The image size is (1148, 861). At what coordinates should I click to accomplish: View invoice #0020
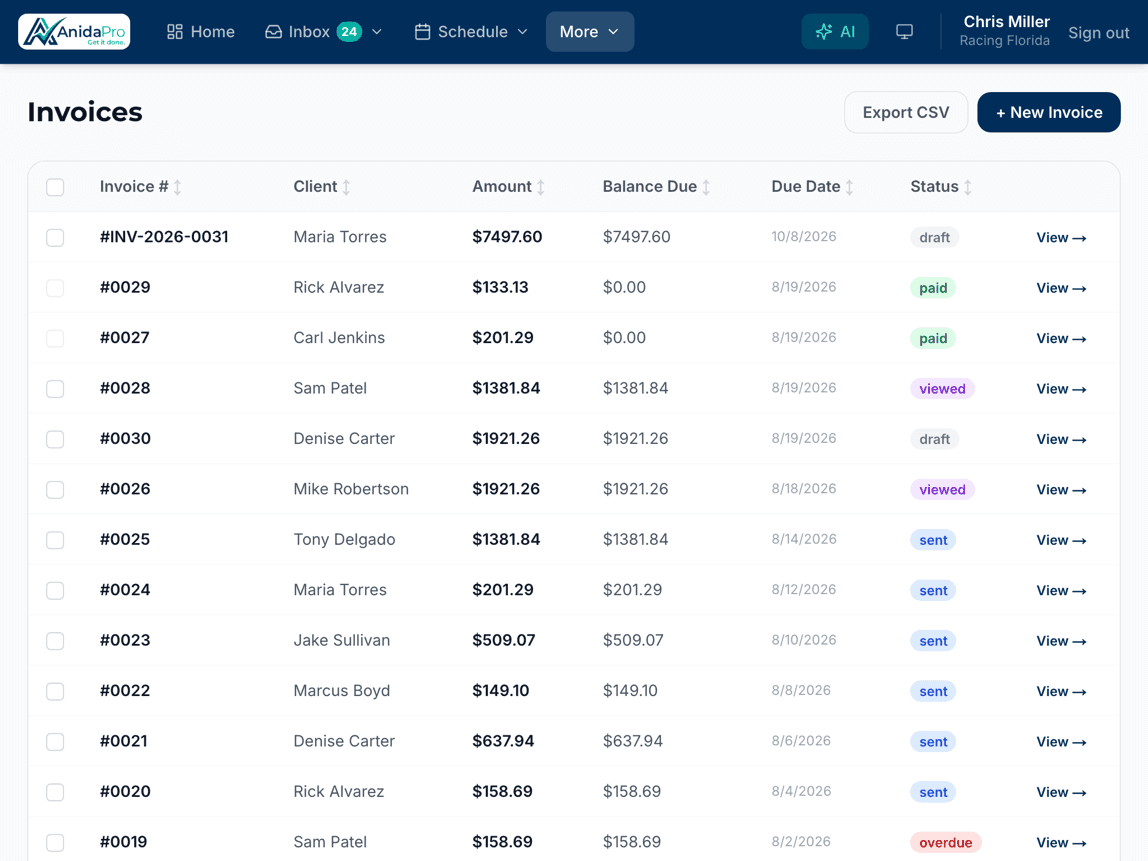(x=1061, y=792)
